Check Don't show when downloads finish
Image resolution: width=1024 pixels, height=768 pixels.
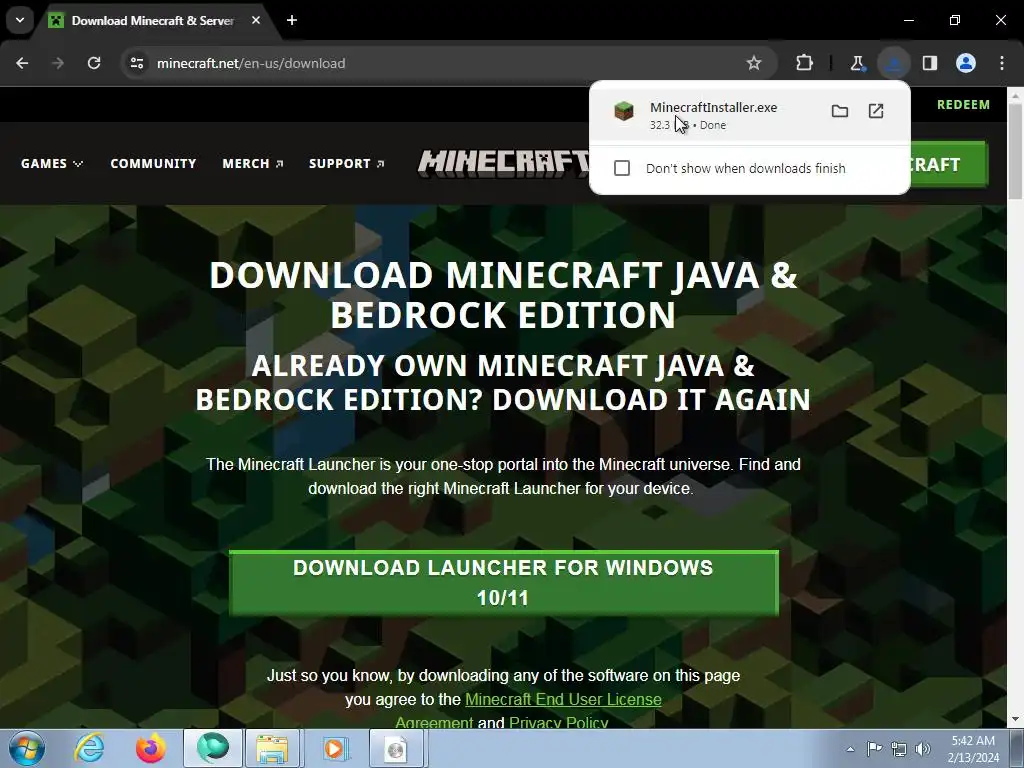point(622,168)
